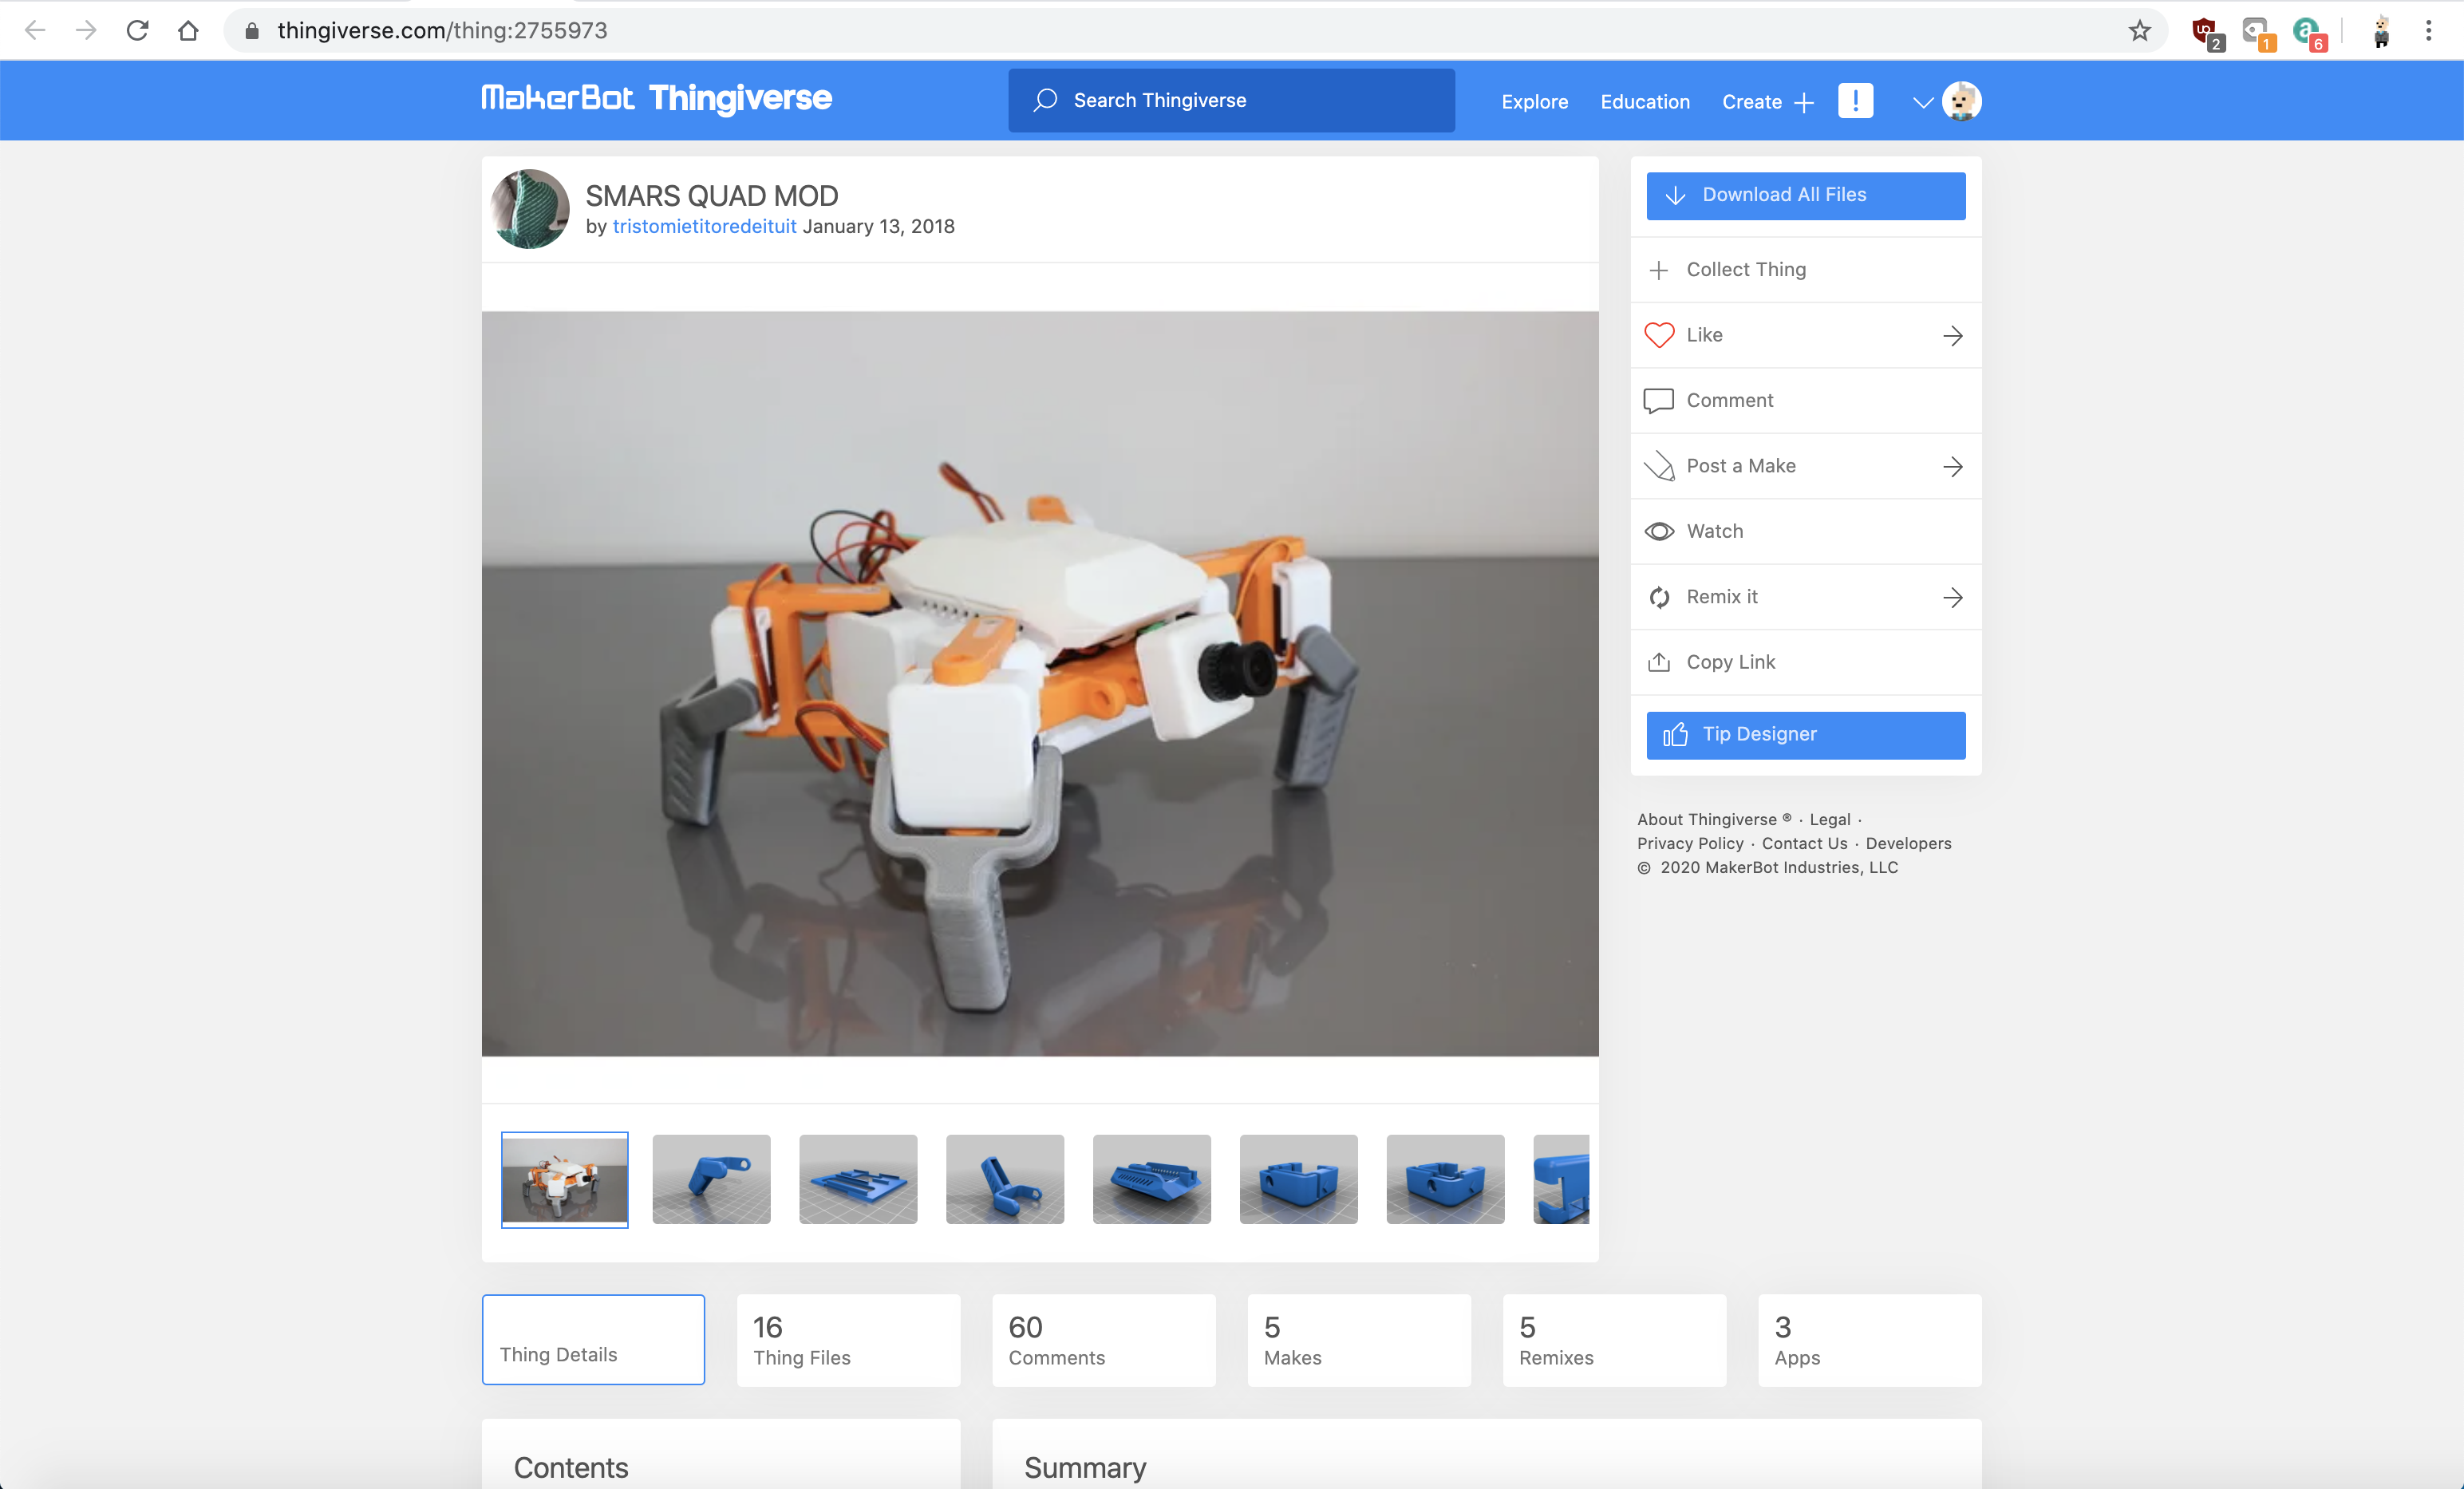Image resolution: width=2464 pixels, height=1489 pixels.
Task: Expand the Post a Make arrow
Action: click(x=1952, y=467)
